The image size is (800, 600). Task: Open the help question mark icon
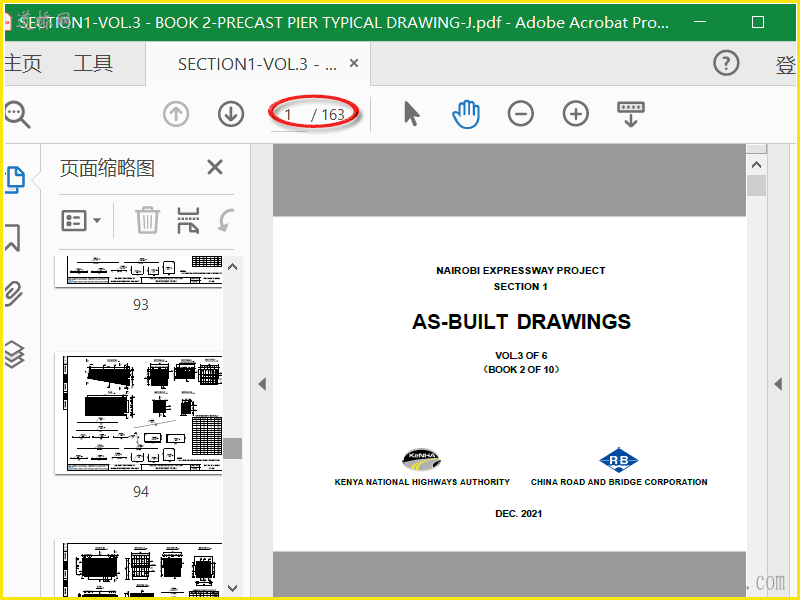coord(726,63)
